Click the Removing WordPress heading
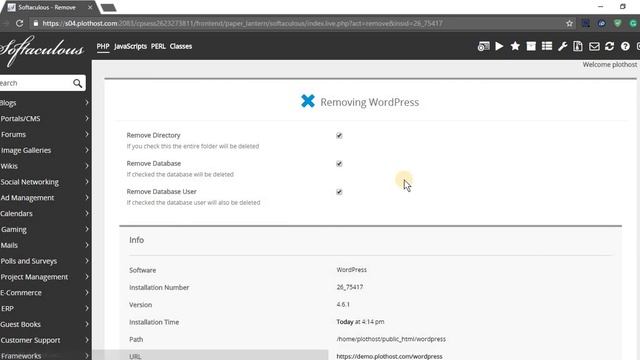Screen dimensions: 640x360 click(x=369, y=102)
